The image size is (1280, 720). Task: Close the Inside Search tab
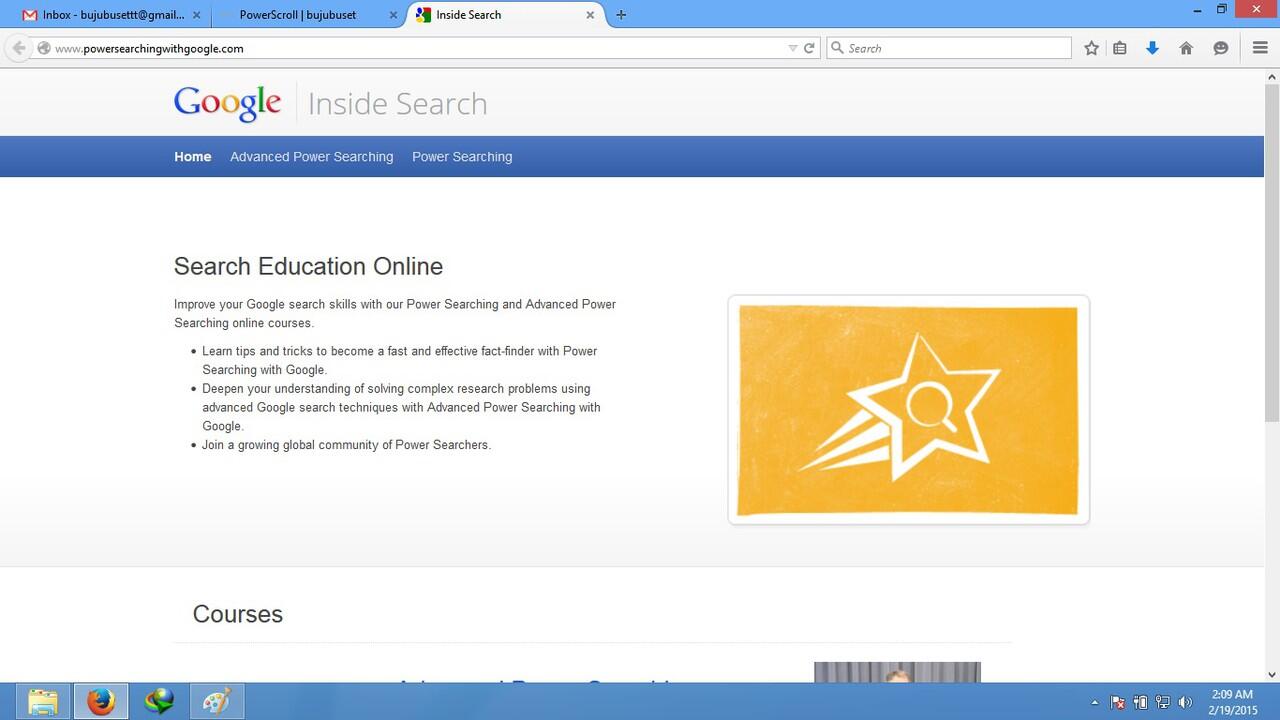pos(590,15)
